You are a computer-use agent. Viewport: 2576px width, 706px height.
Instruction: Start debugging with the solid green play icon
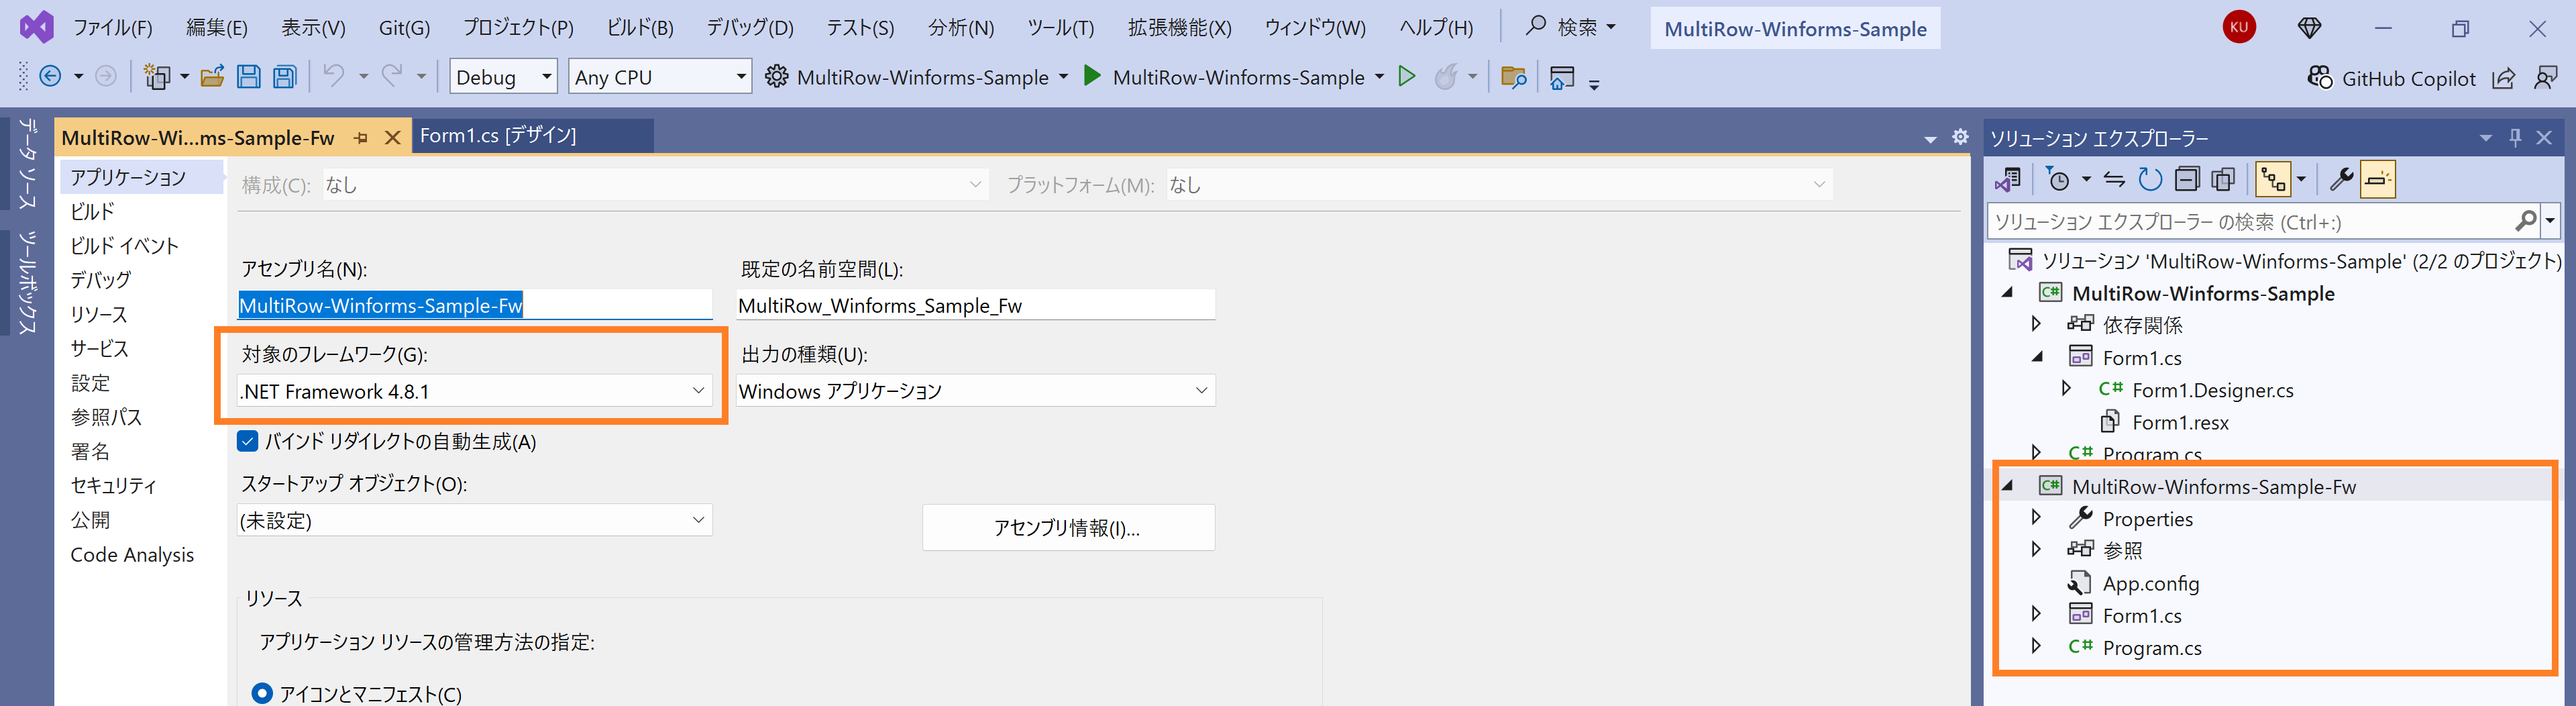(1092, 76)
